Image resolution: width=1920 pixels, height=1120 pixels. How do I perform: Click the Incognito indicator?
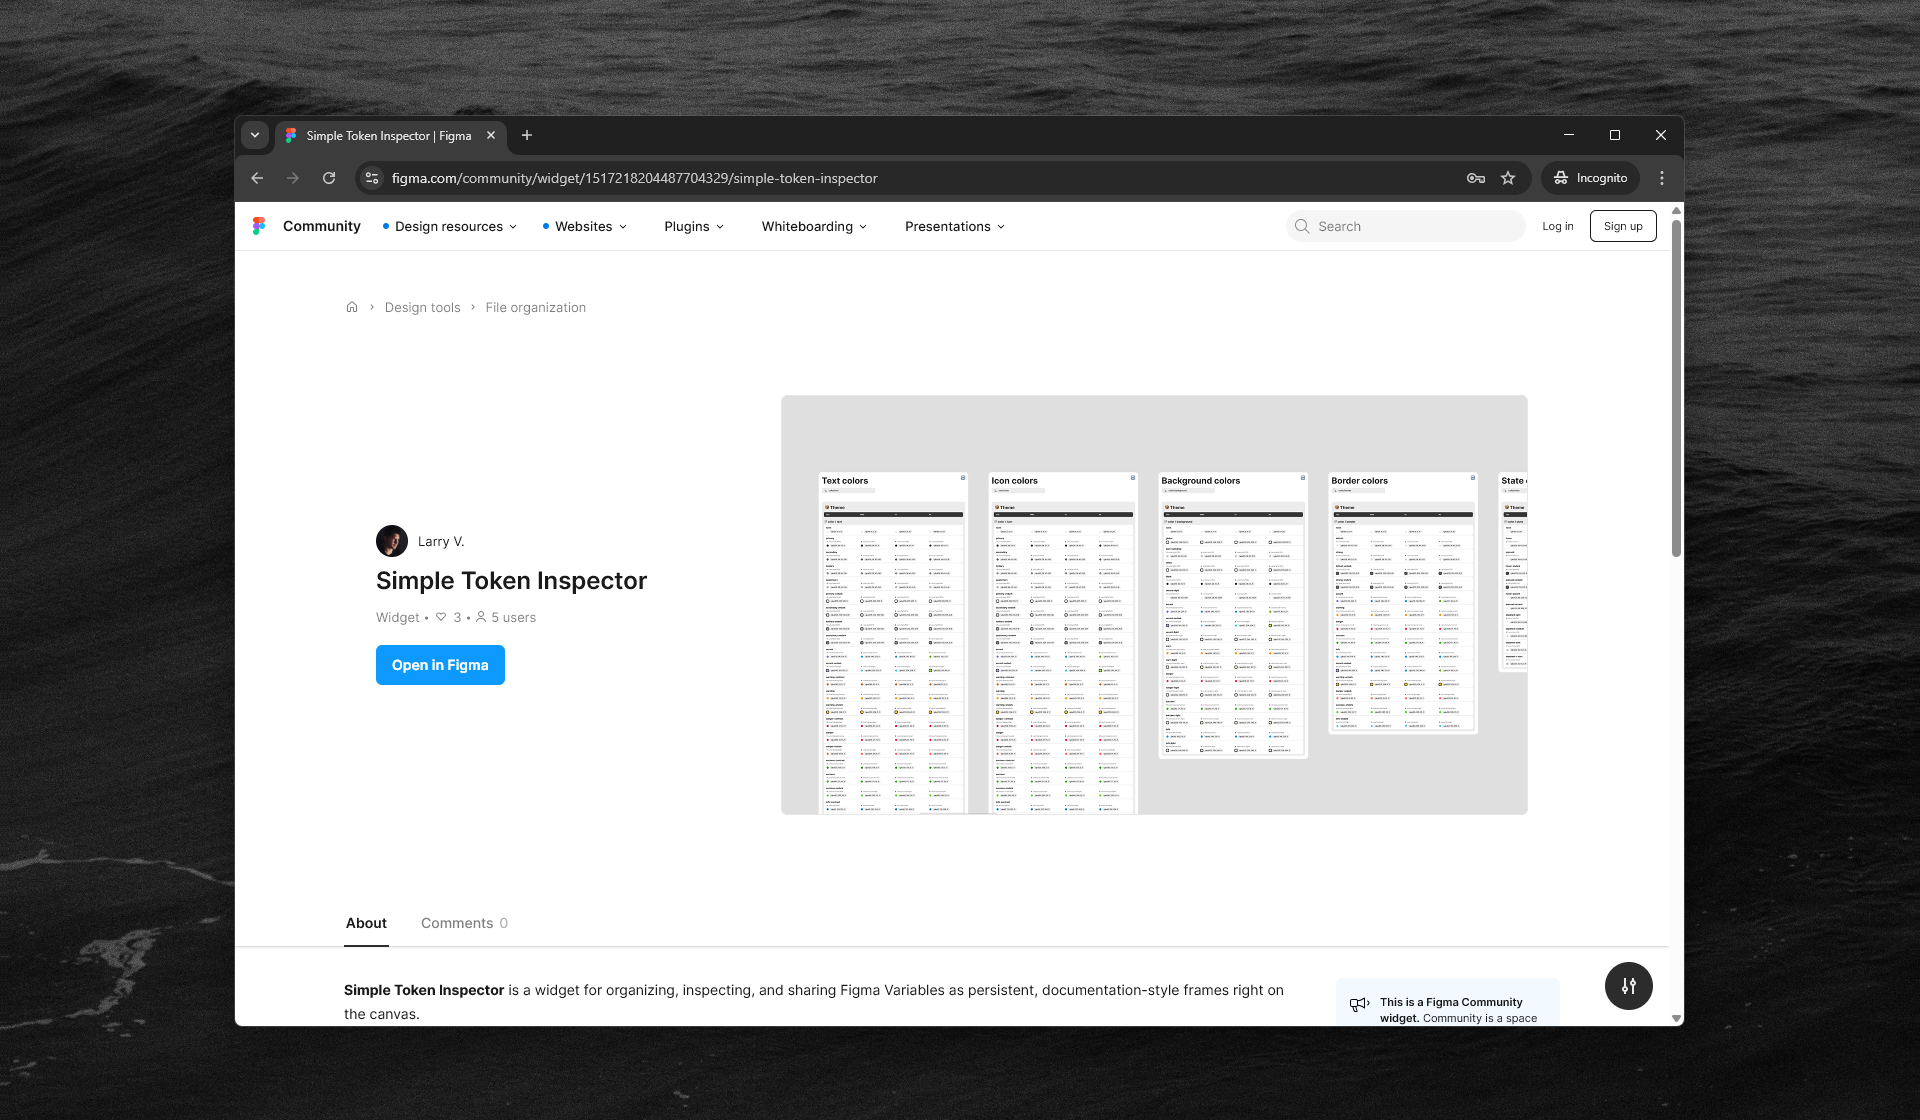pyautogui.click(x=1590, y=178)
